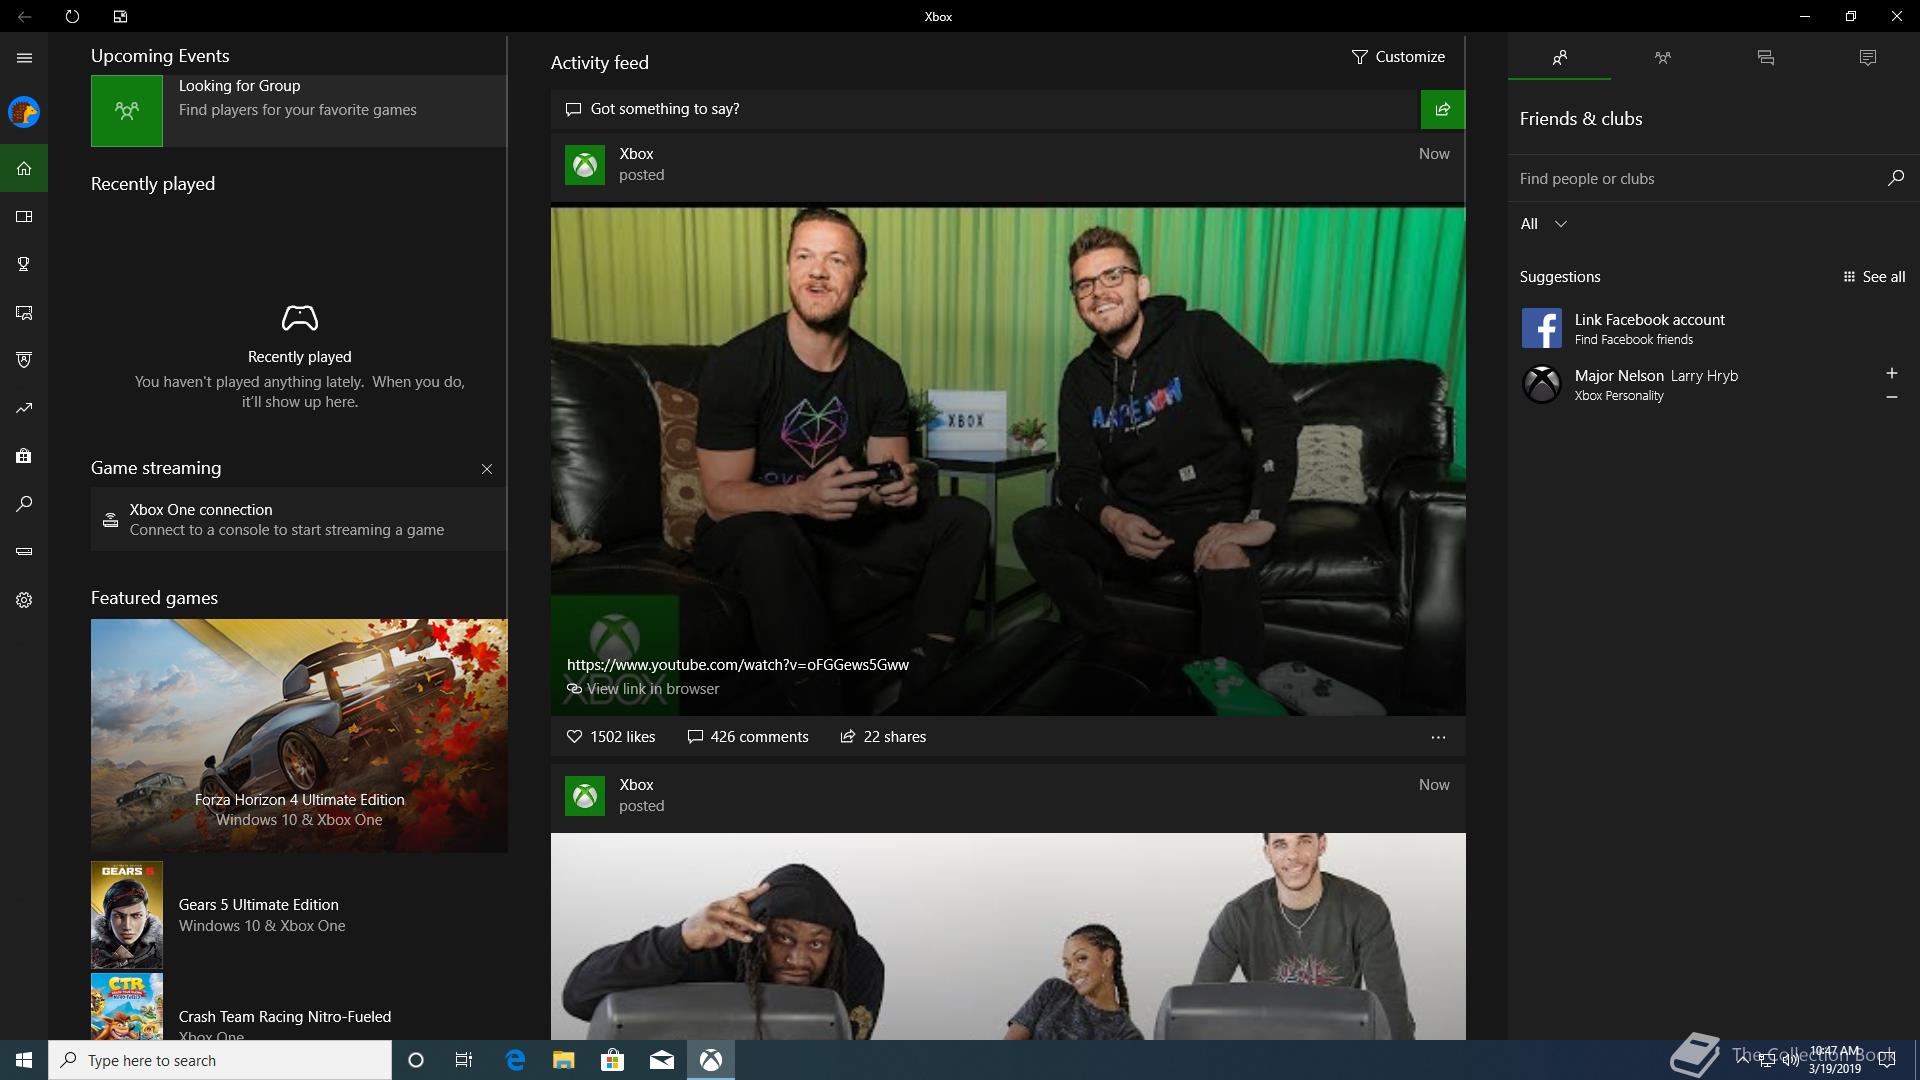Open the Search magnifier in the sidebar
The image size is (1920, 1080).
[24, 504]
